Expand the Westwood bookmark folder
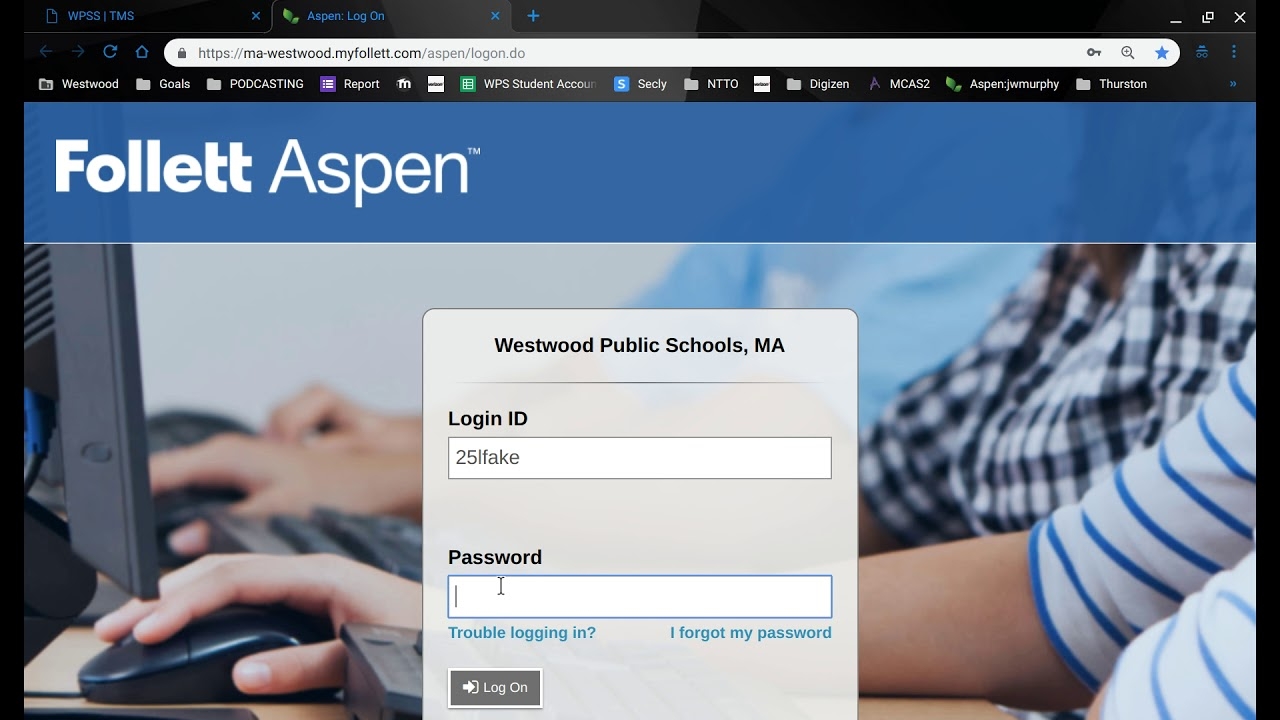Image resolution: width=1280 pixels, height=720 pixels. tap(79, 84)
